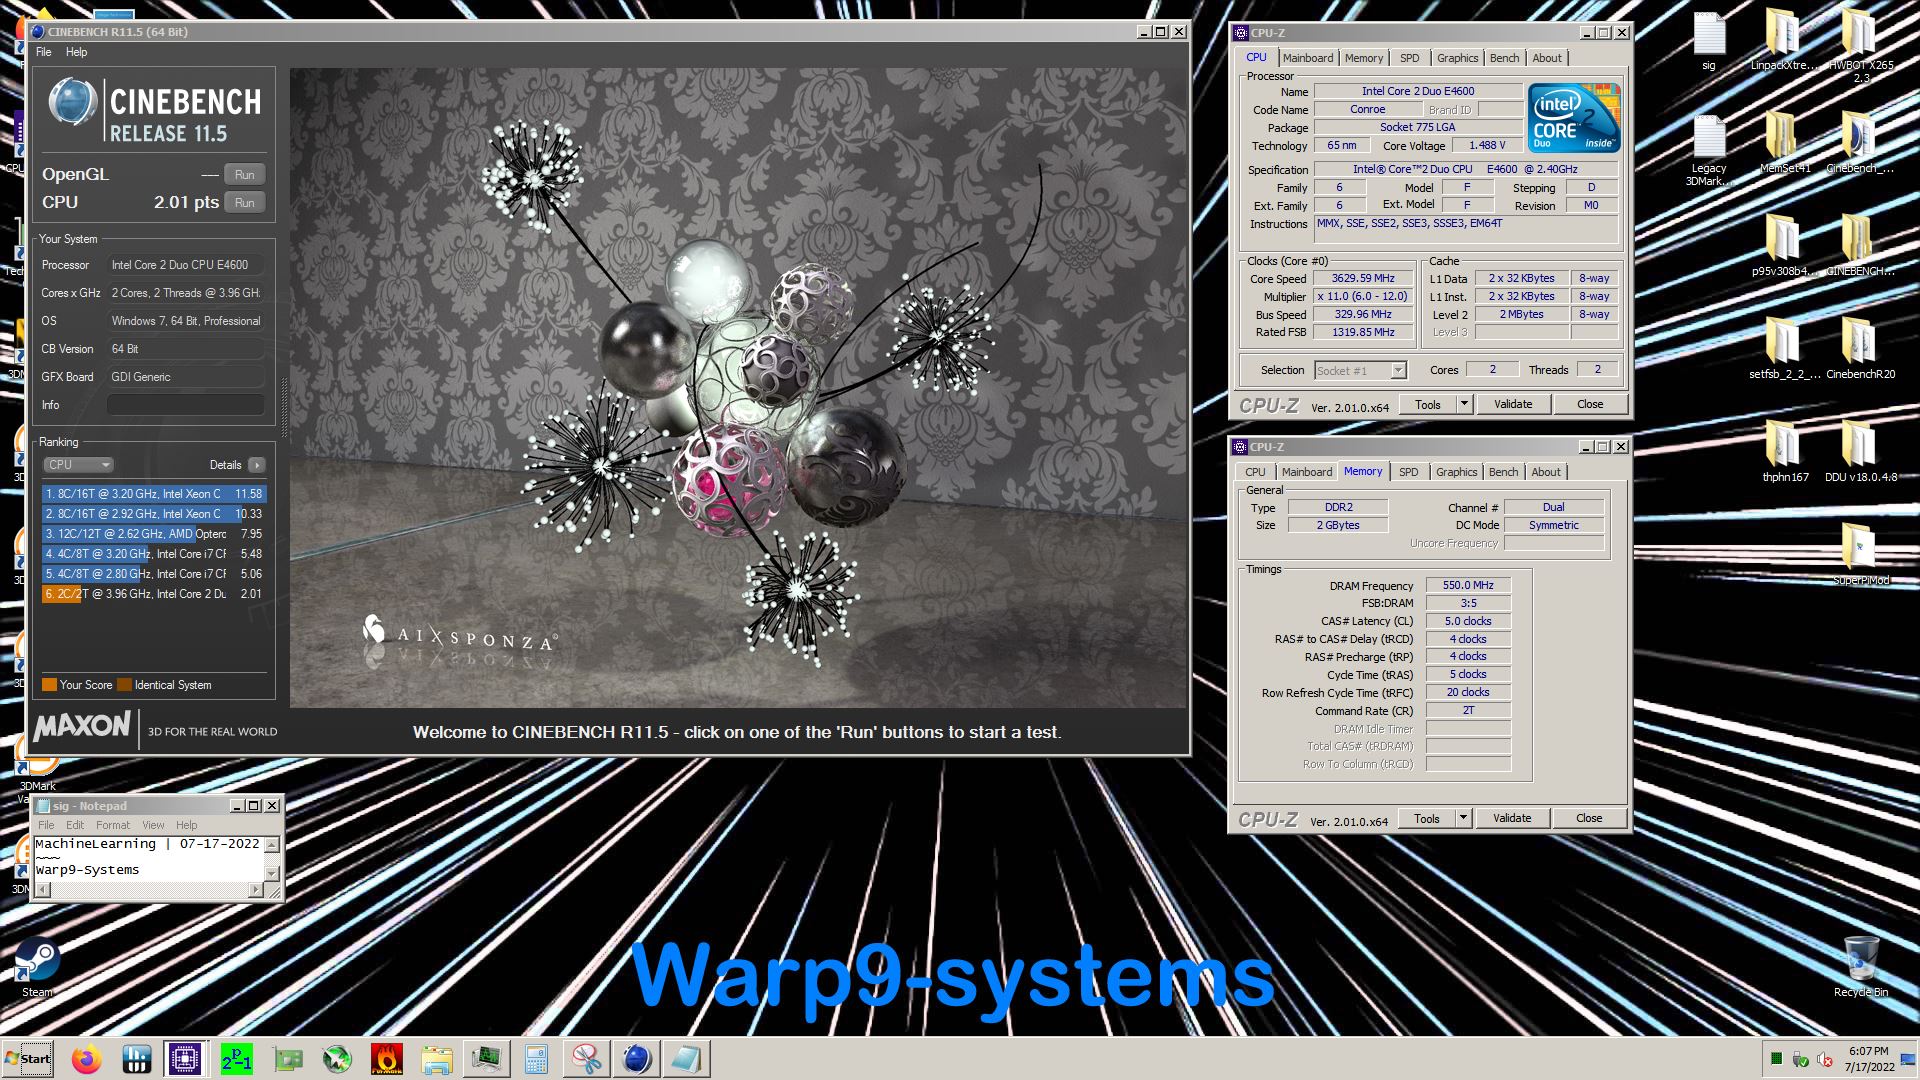Image resolution: width=1920 pixels, height=1080 pixels.
Task: Click the Intel Core 2 Duo logo in CPU-Z
Action: pyautogui.click(x=1573, y=117)
